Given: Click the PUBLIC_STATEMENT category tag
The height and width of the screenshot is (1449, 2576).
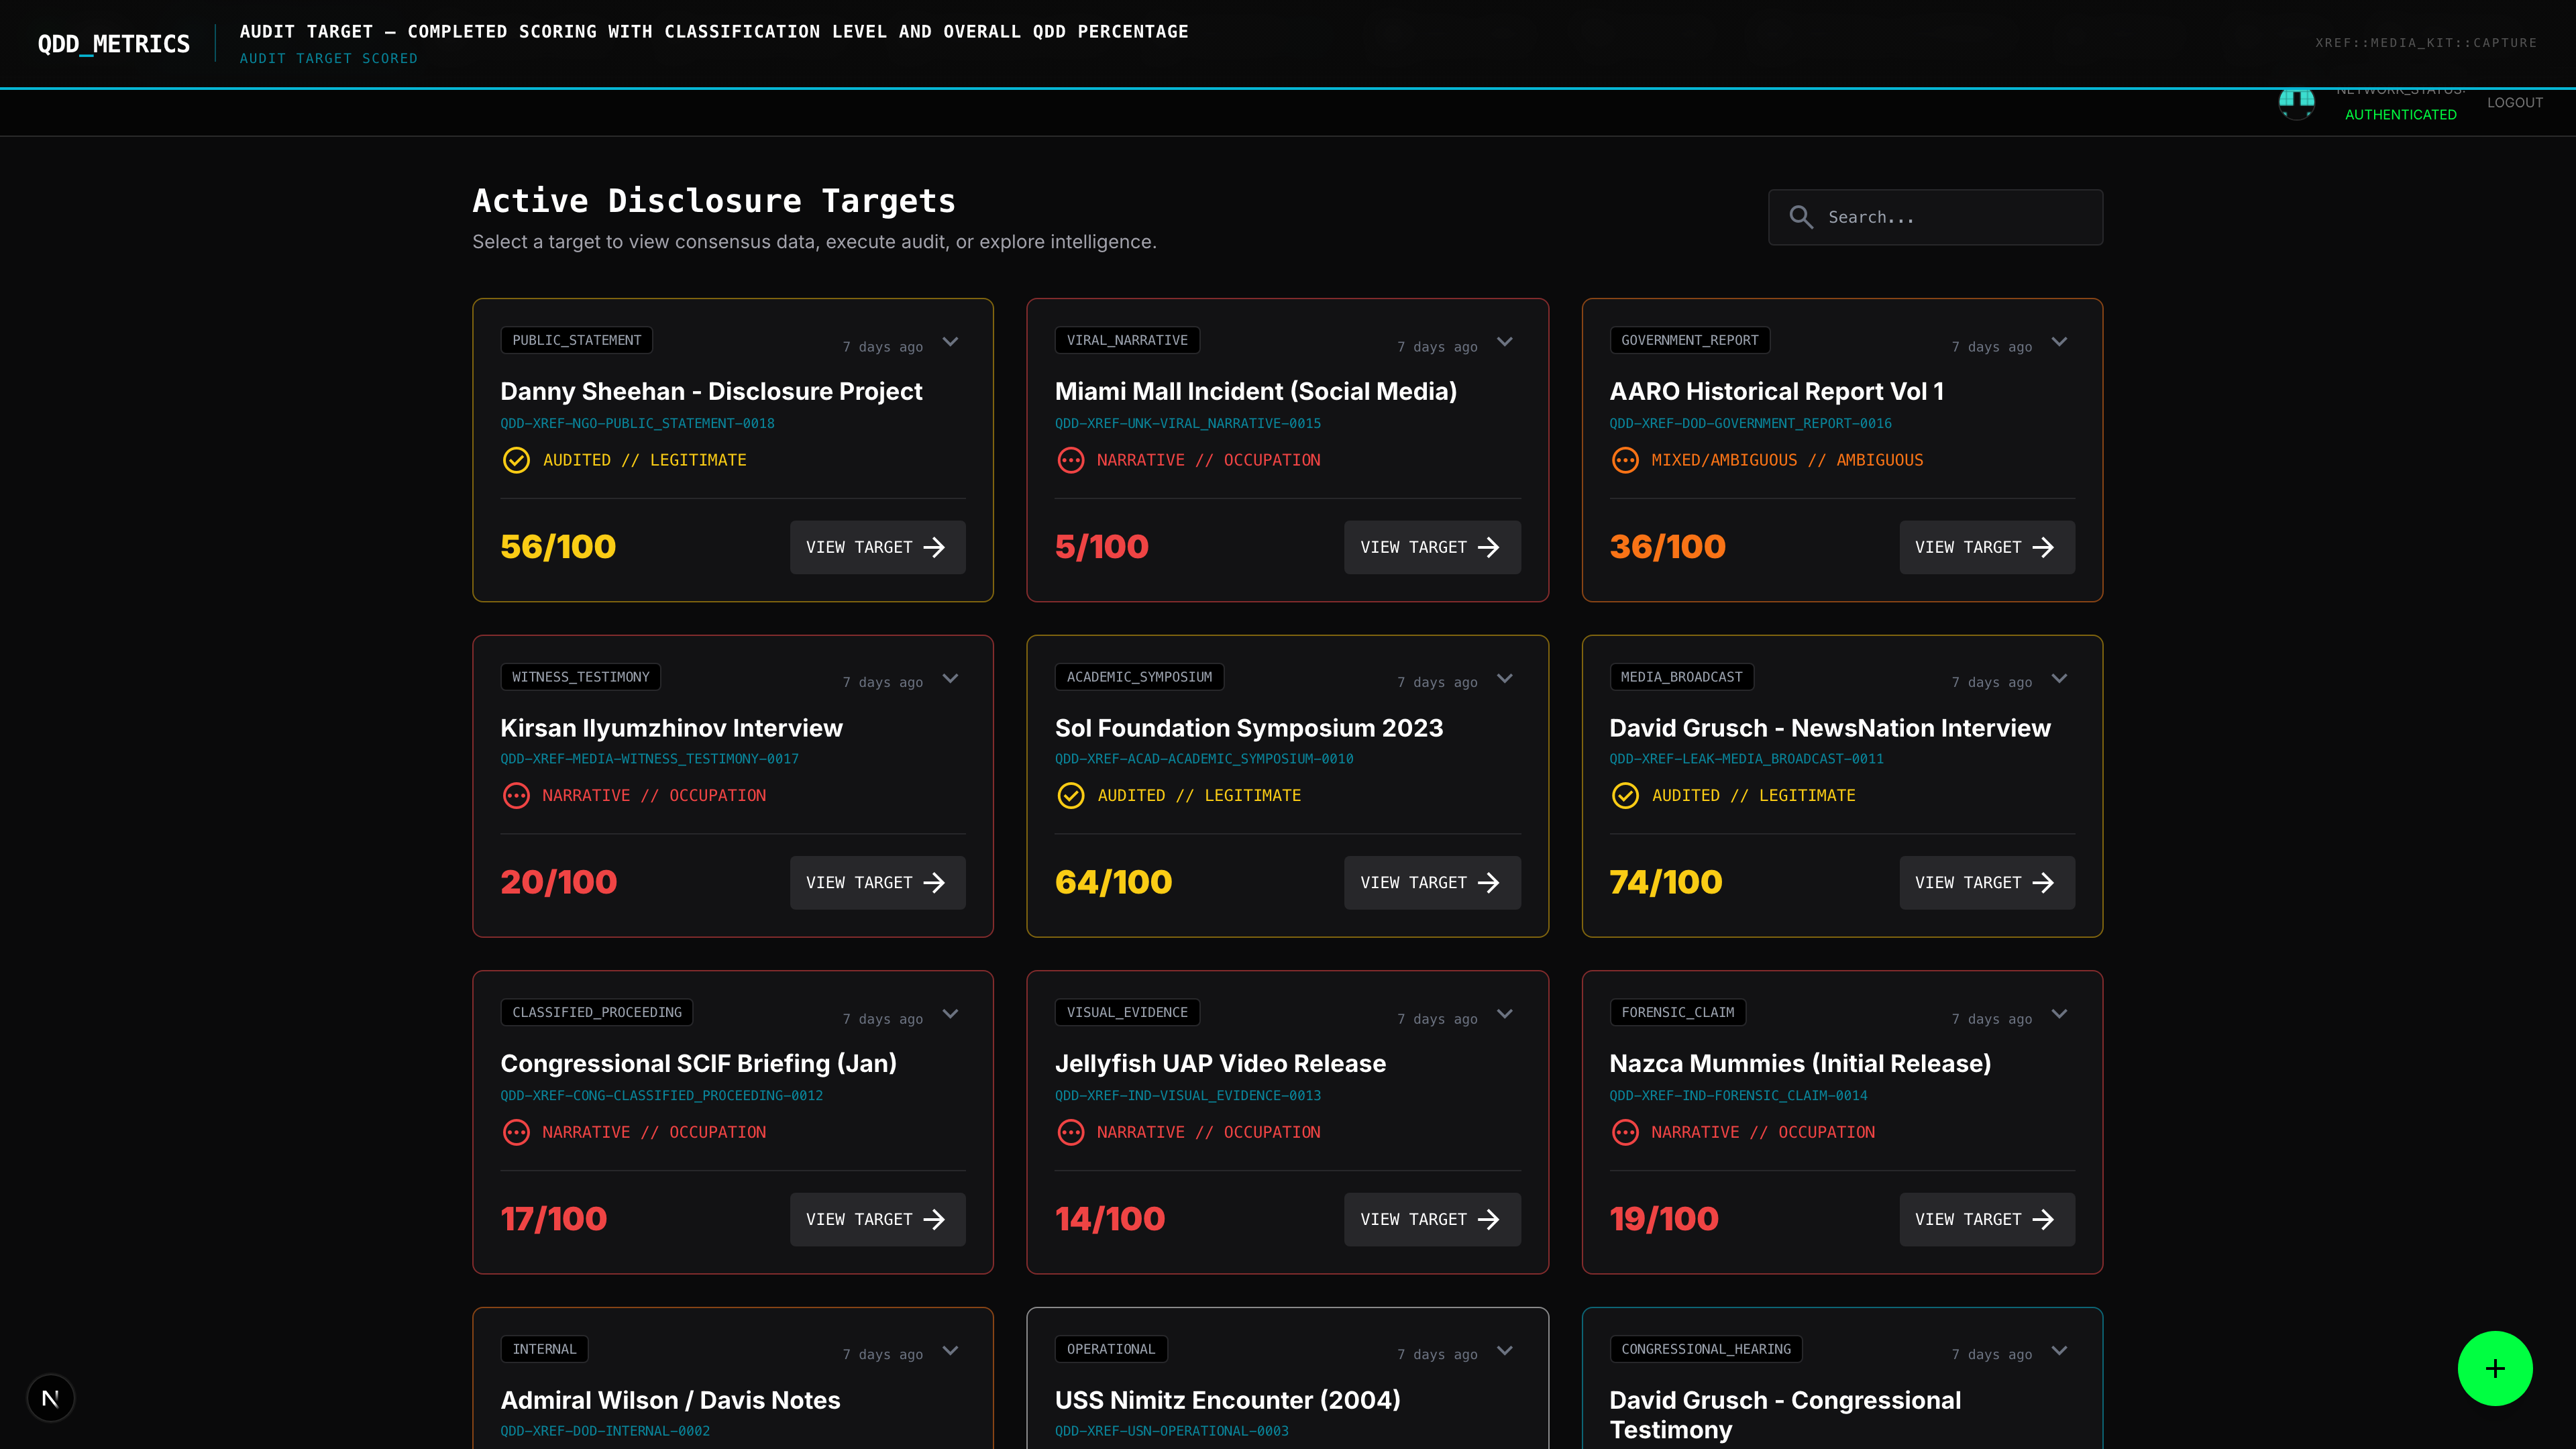Looking at the screenshot, I should pyautogui.click(x=576, y=340).
